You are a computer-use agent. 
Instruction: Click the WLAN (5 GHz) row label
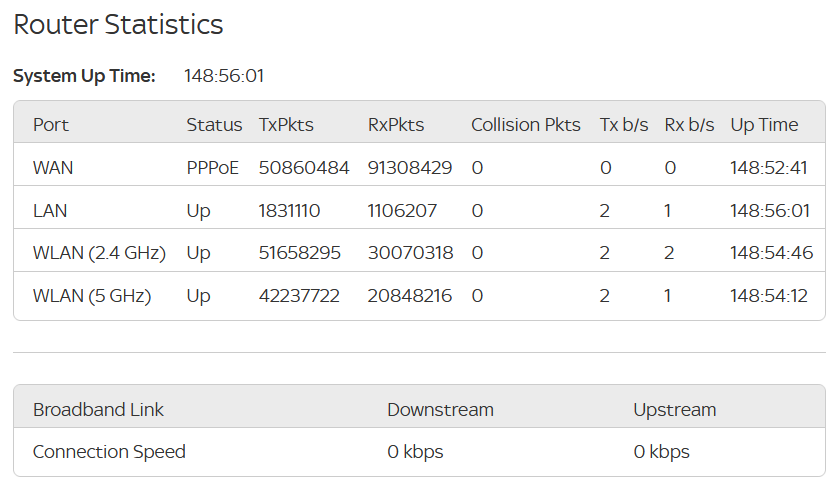click(x=92, y=296)
